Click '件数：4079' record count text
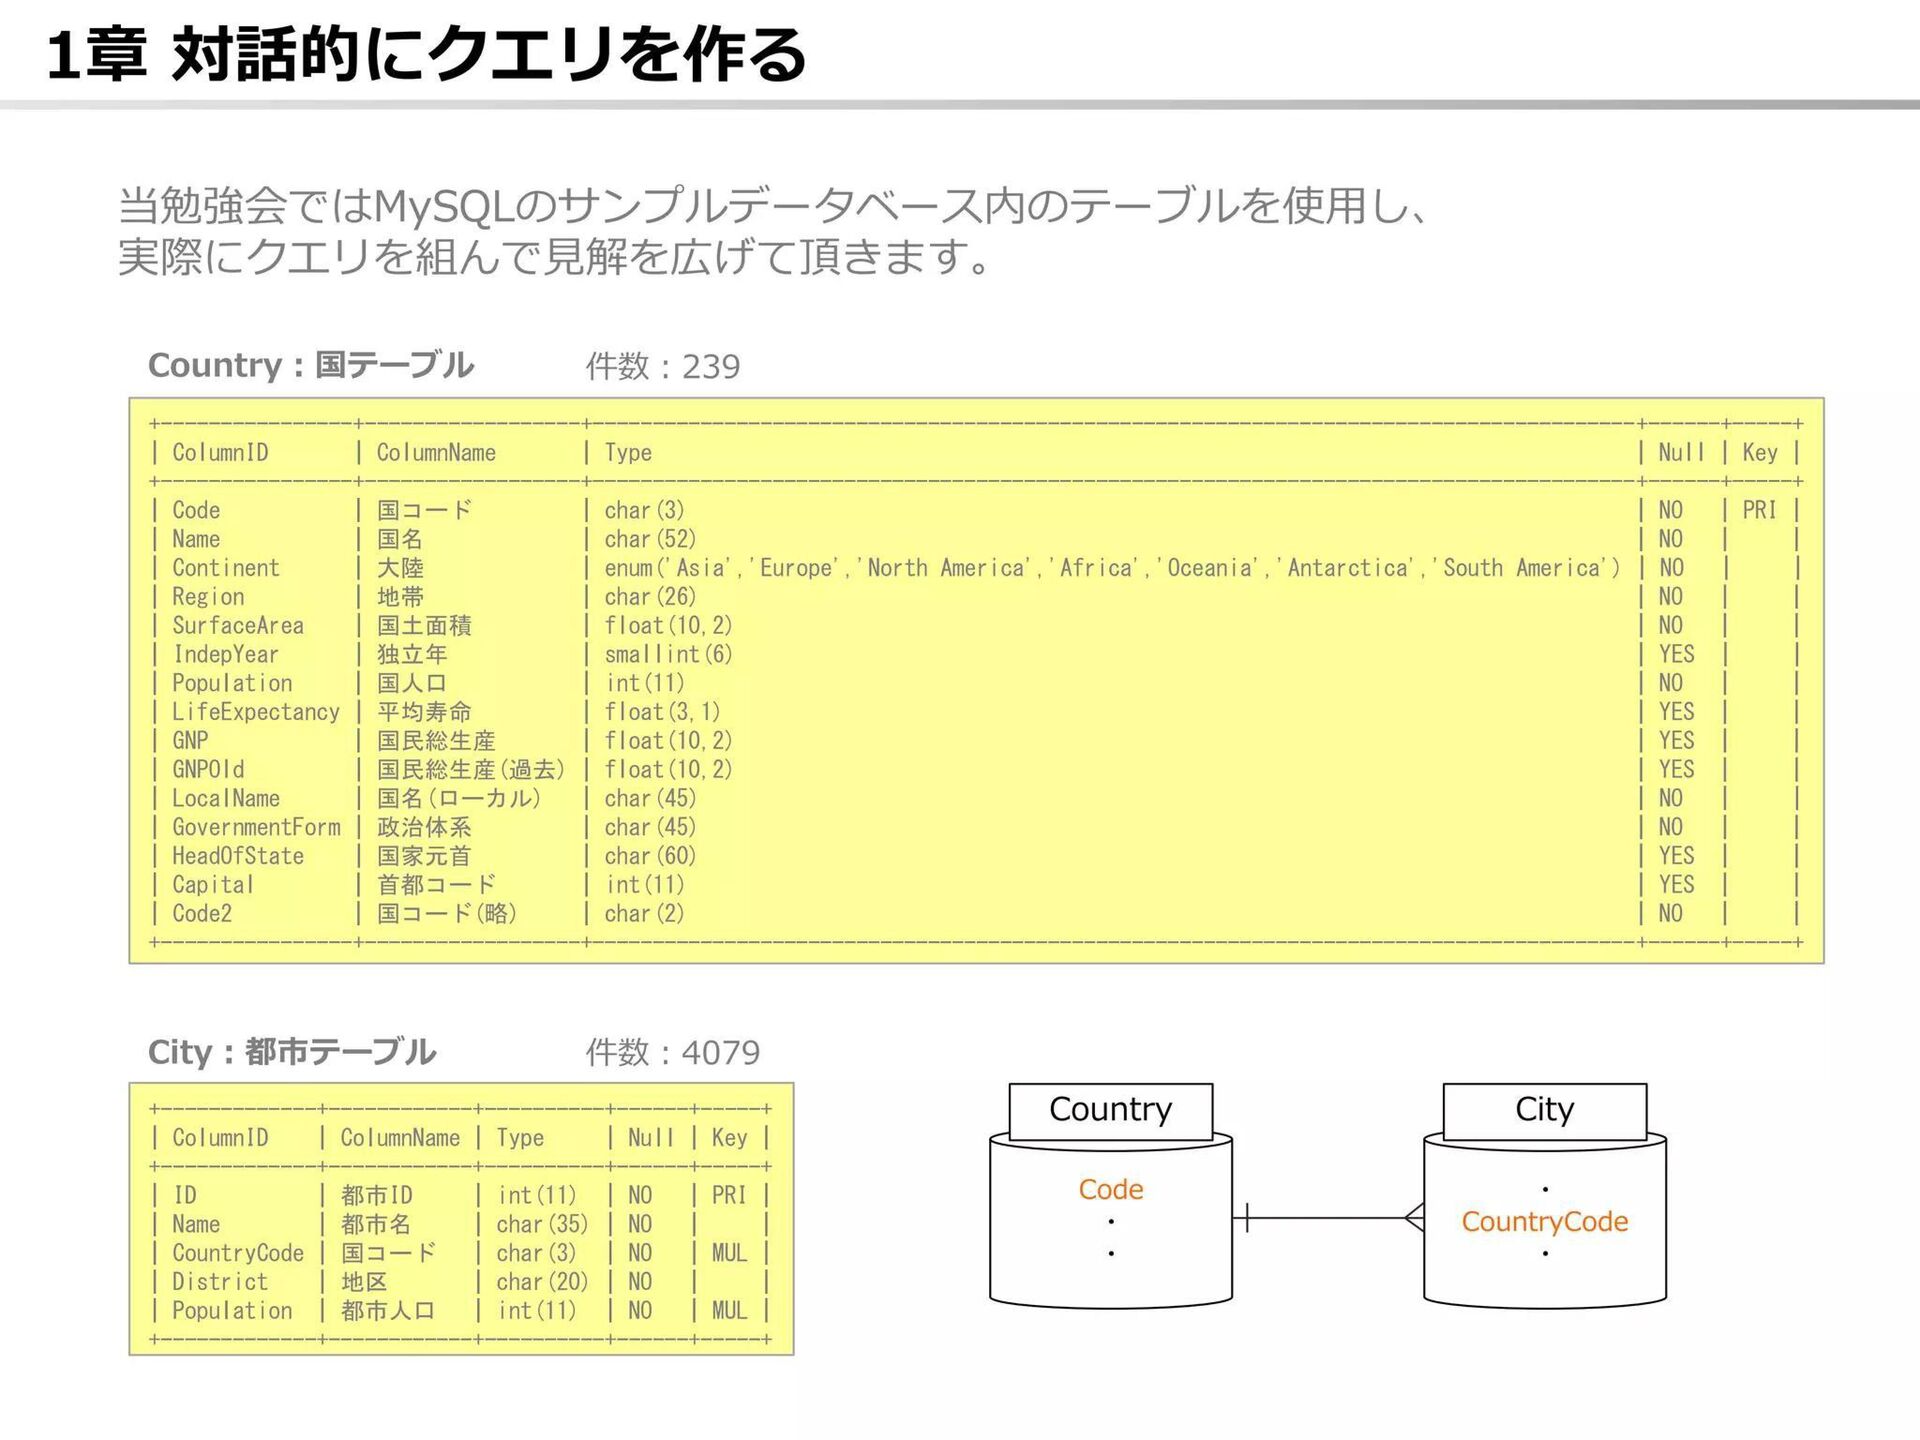The height and width of the screenshot is (1440, 1920). click(x=672, y=1053)
